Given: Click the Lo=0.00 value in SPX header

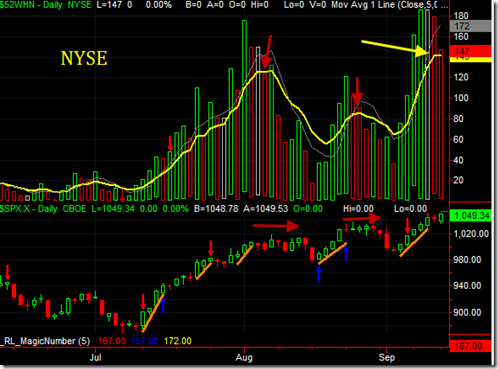Looking at the screenshot, I should point(410,209).
